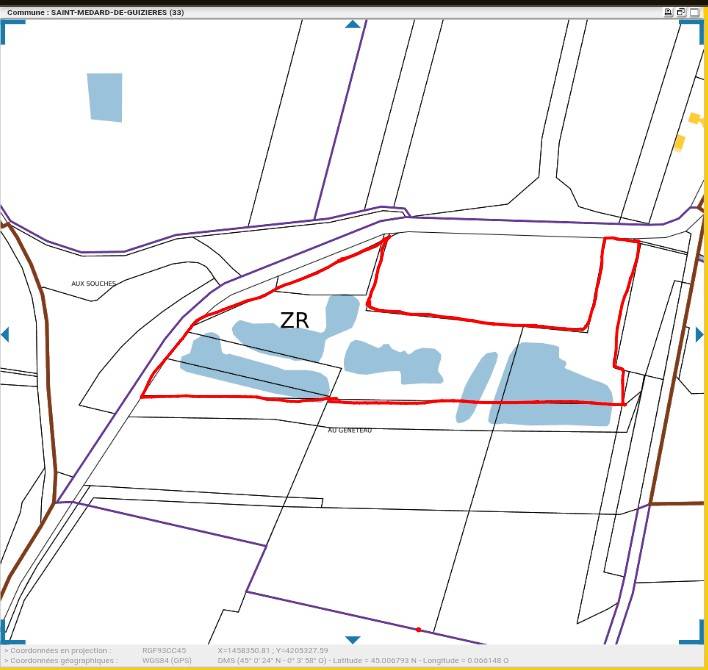The width and height of the screenshot is (708, 670).
Task: Click the red point on the lower purple line
Action: coord(418,630)
